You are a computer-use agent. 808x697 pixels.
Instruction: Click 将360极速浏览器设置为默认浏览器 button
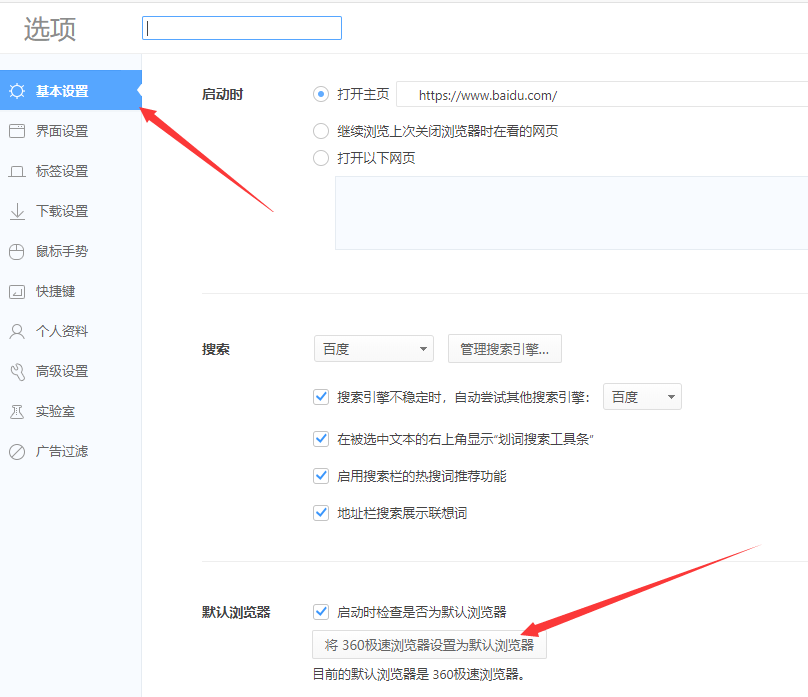point(428,644)
